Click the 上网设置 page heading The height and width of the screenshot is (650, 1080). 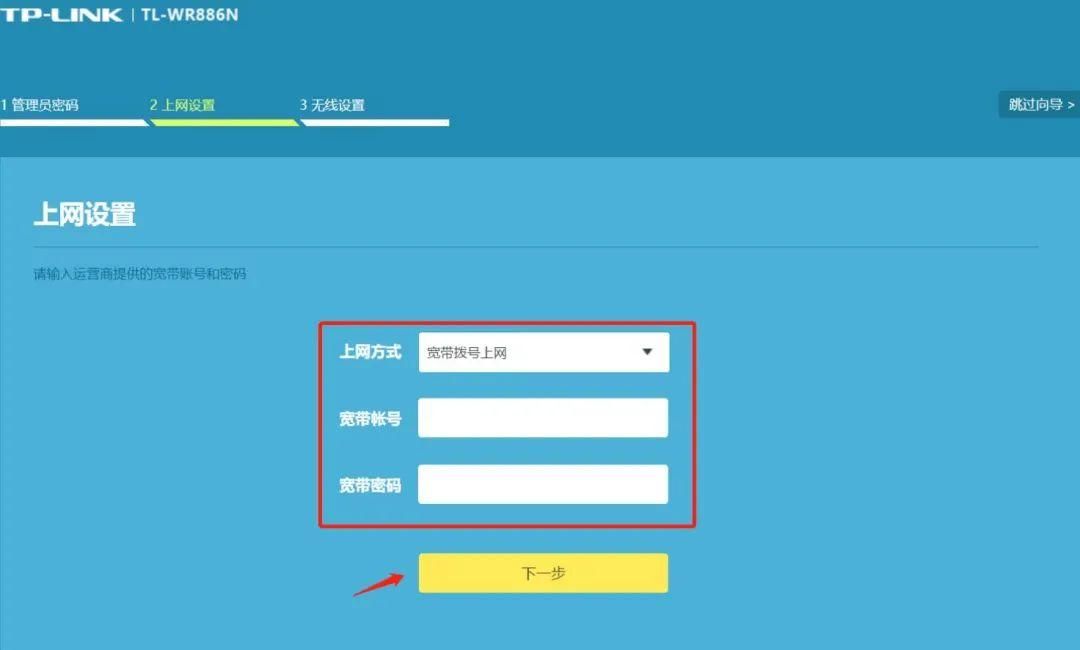point(85,214)
